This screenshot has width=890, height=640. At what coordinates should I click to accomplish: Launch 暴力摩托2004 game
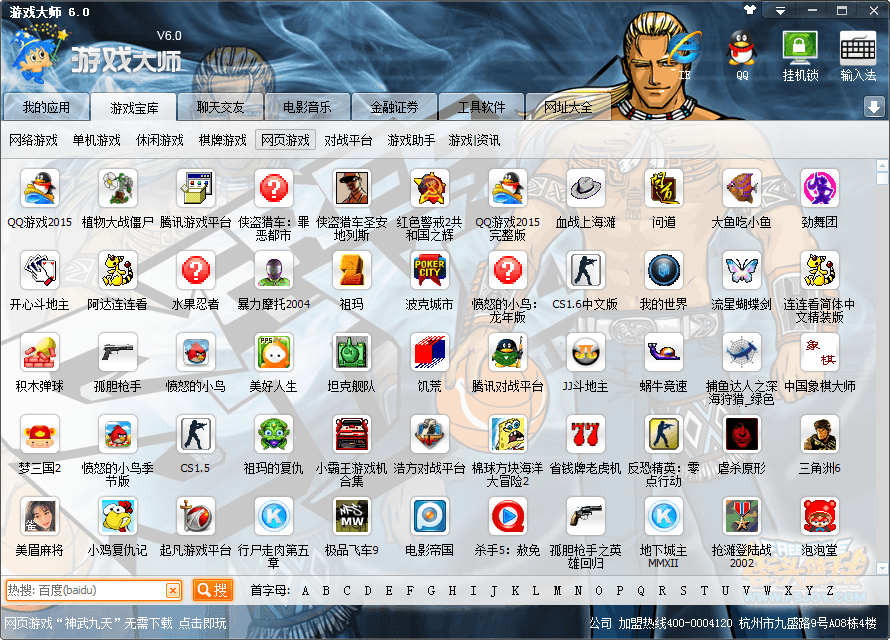click(x=274, y=270)
